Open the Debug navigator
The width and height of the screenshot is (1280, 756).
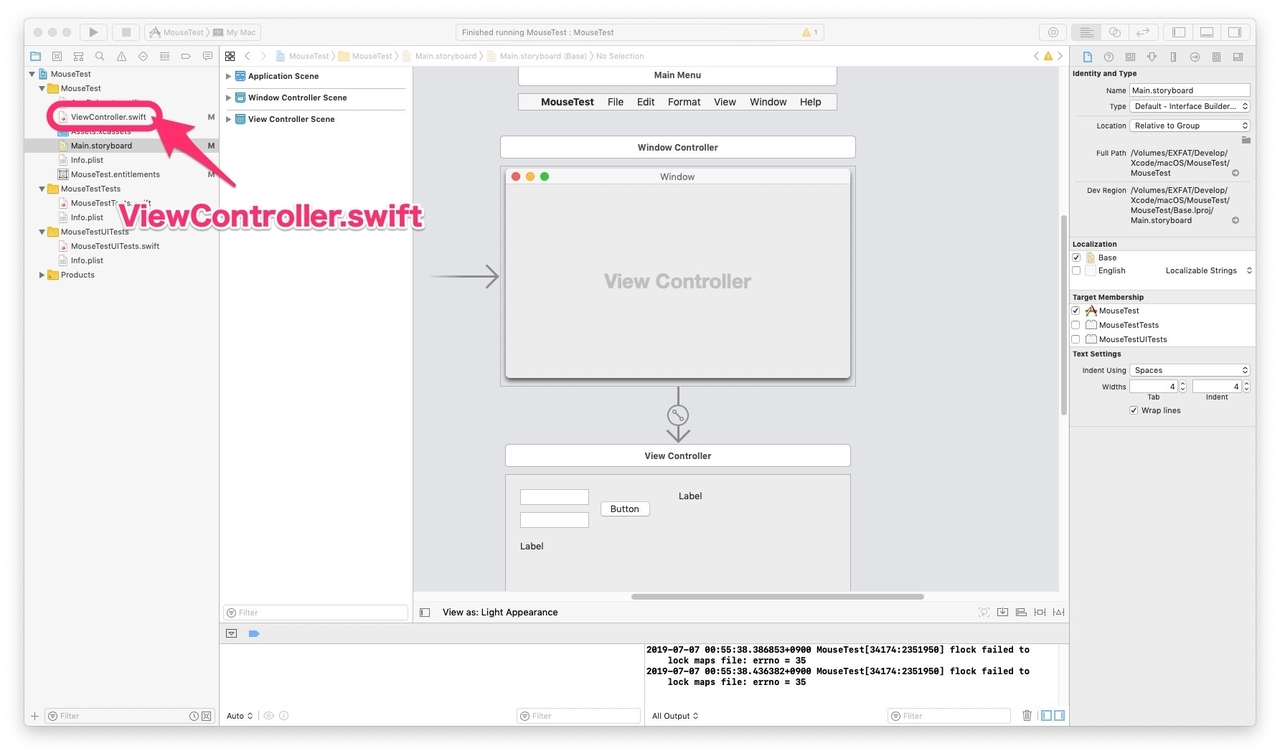[x=165, y=56]
